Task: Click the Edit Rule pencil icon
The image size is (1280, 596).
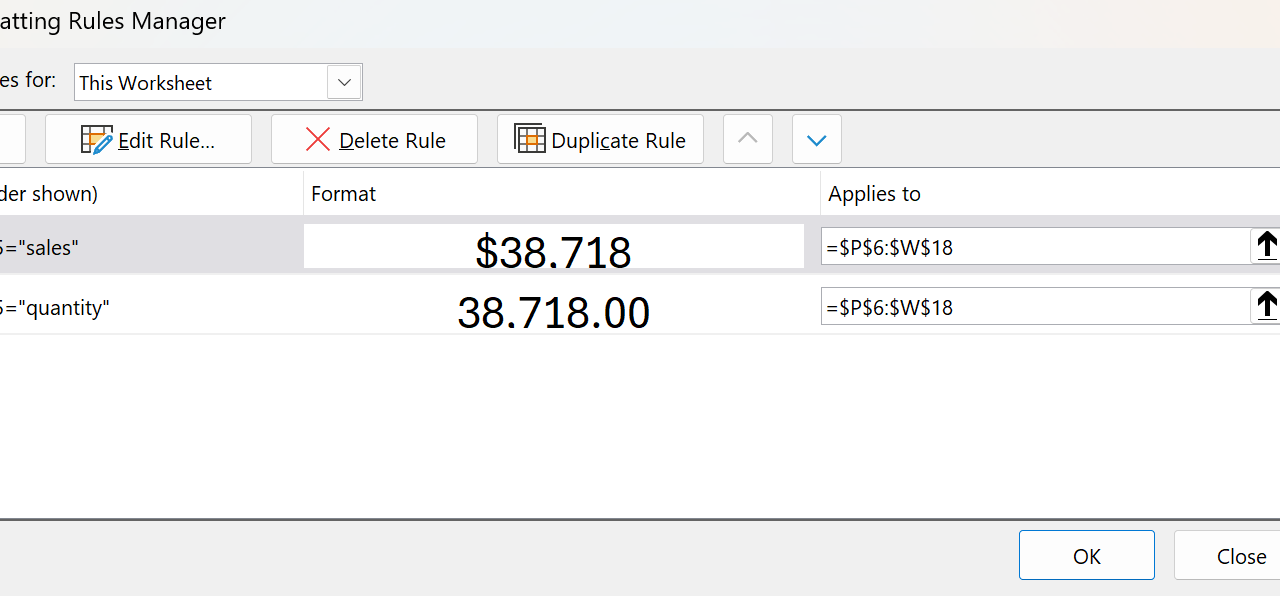Action: click(97, 140)
